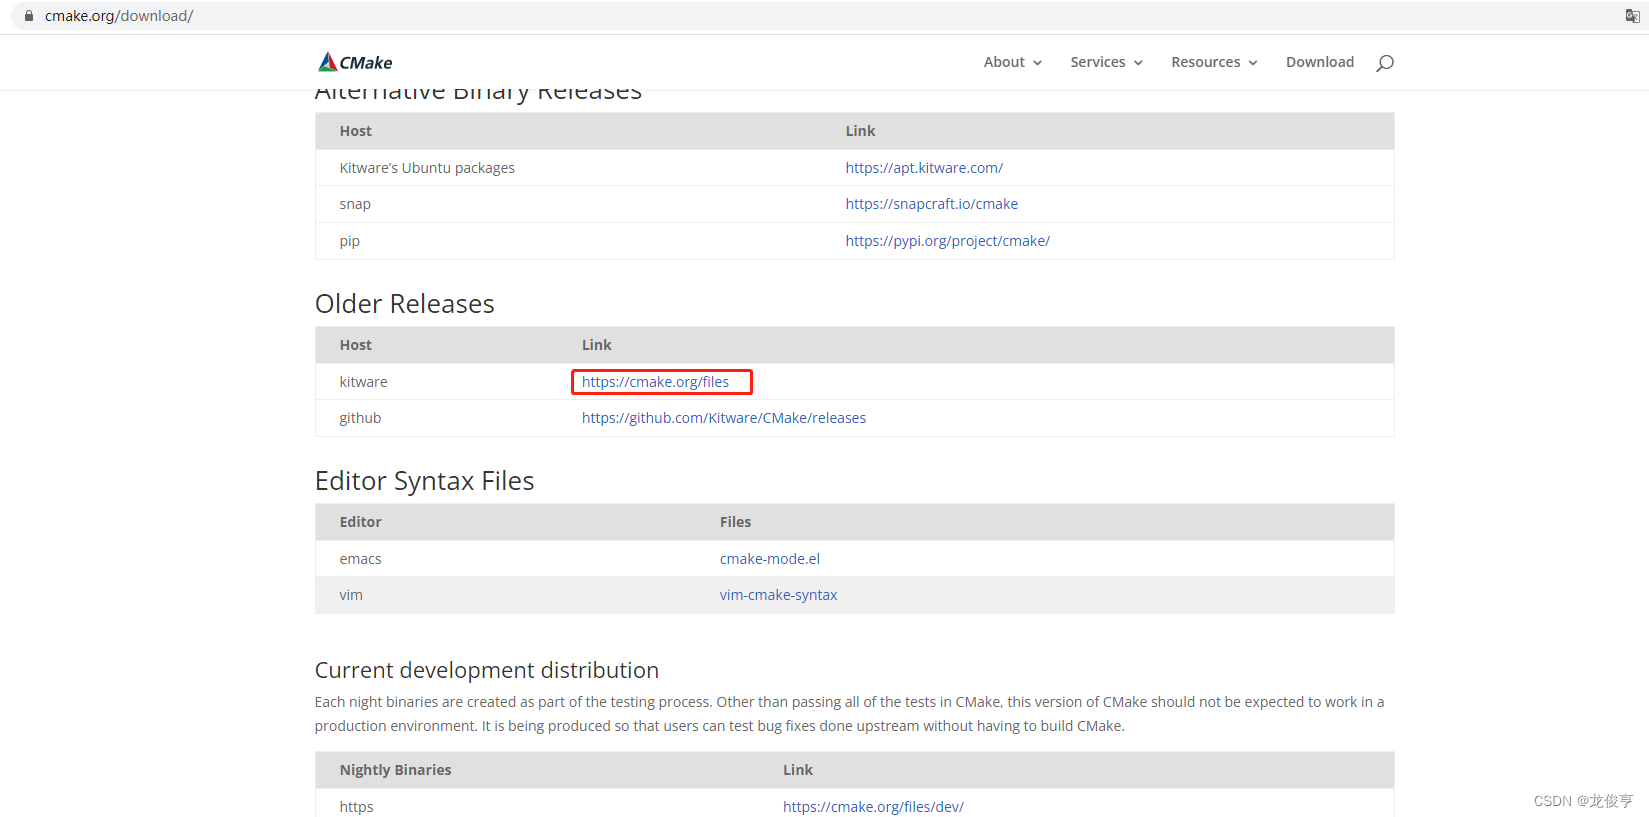
Task: Open the cmake-mode.el file link
Action: (770, 559)
